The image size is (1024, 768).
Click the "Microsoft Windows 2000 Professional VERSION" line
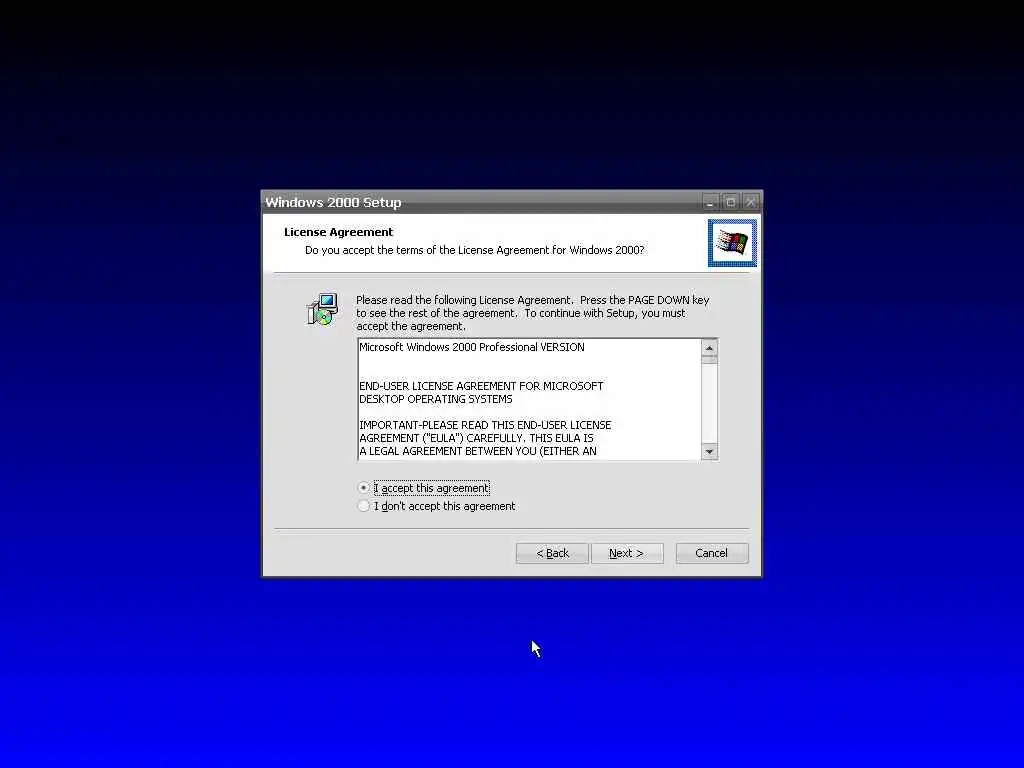(472, 347)
